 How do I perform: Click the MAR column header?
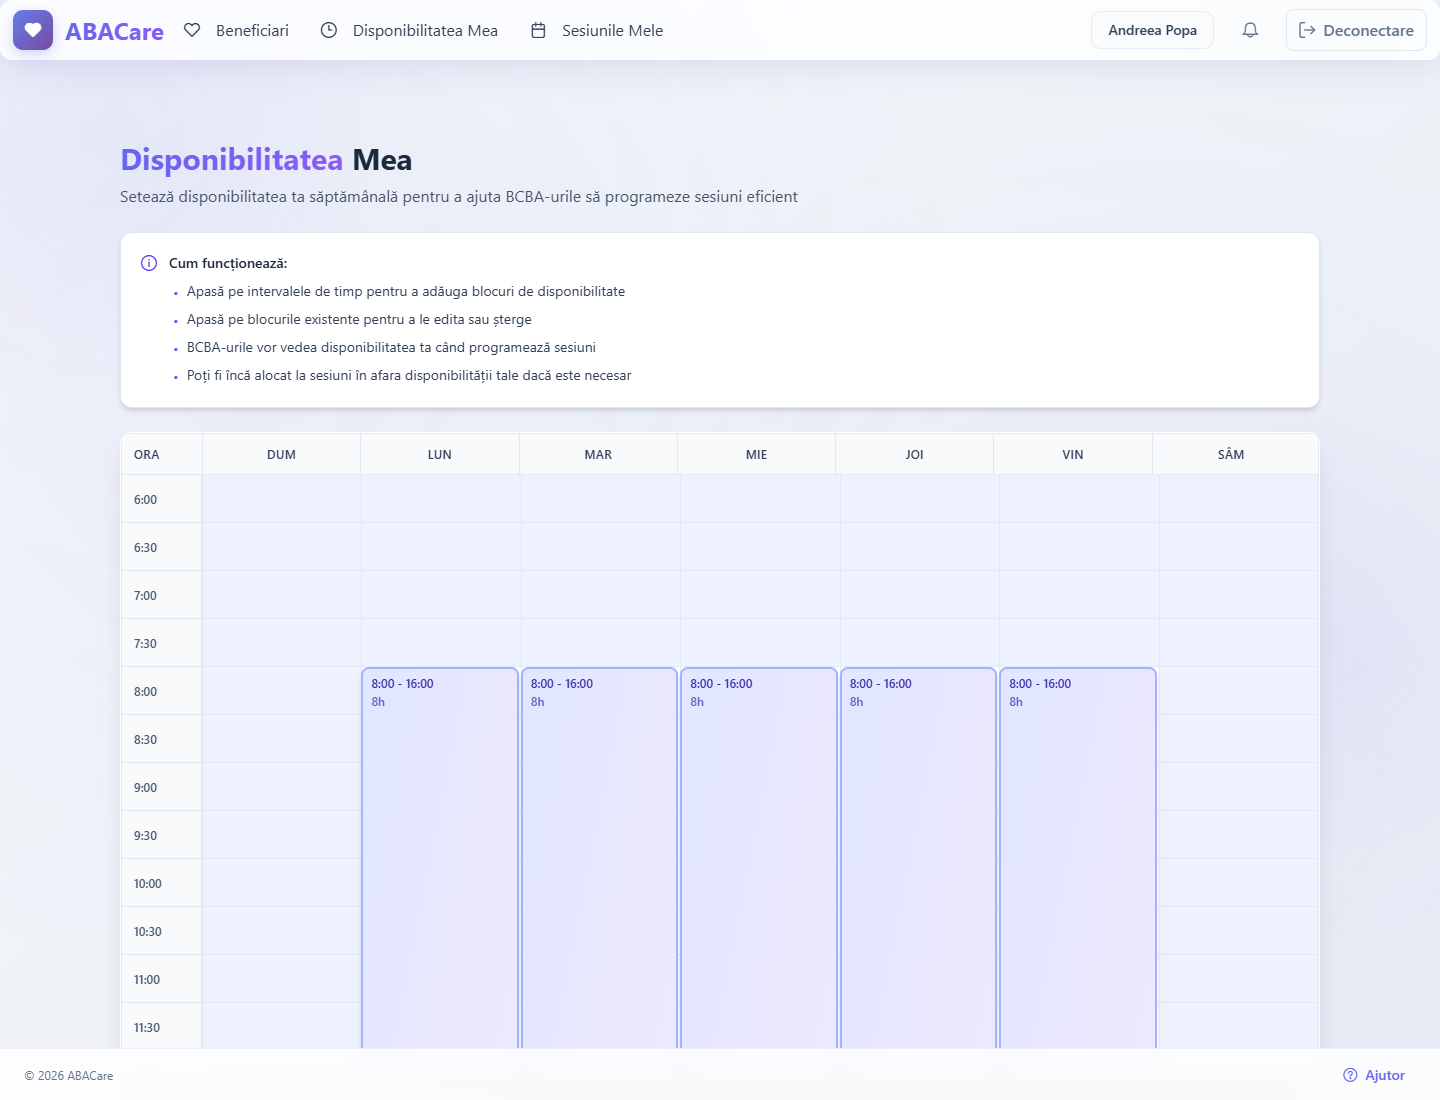point(598,454)
